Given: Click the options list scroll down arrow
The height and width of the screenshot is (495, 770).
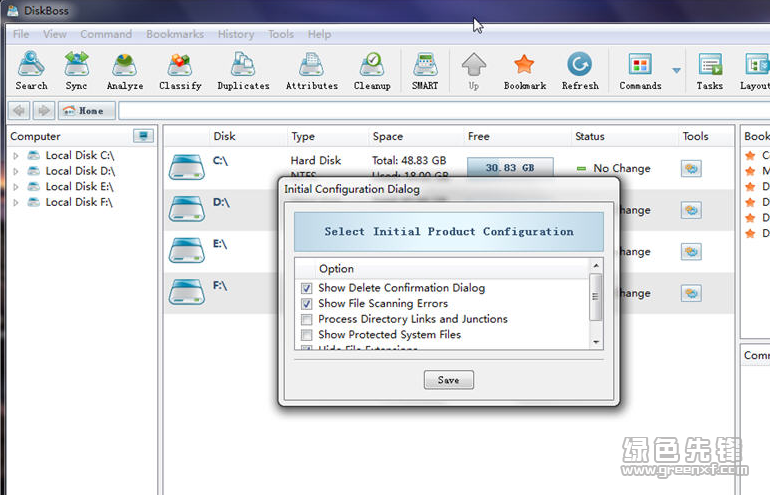Looking at the screenshot, I should pyautogui.click(x=596, y=342).
